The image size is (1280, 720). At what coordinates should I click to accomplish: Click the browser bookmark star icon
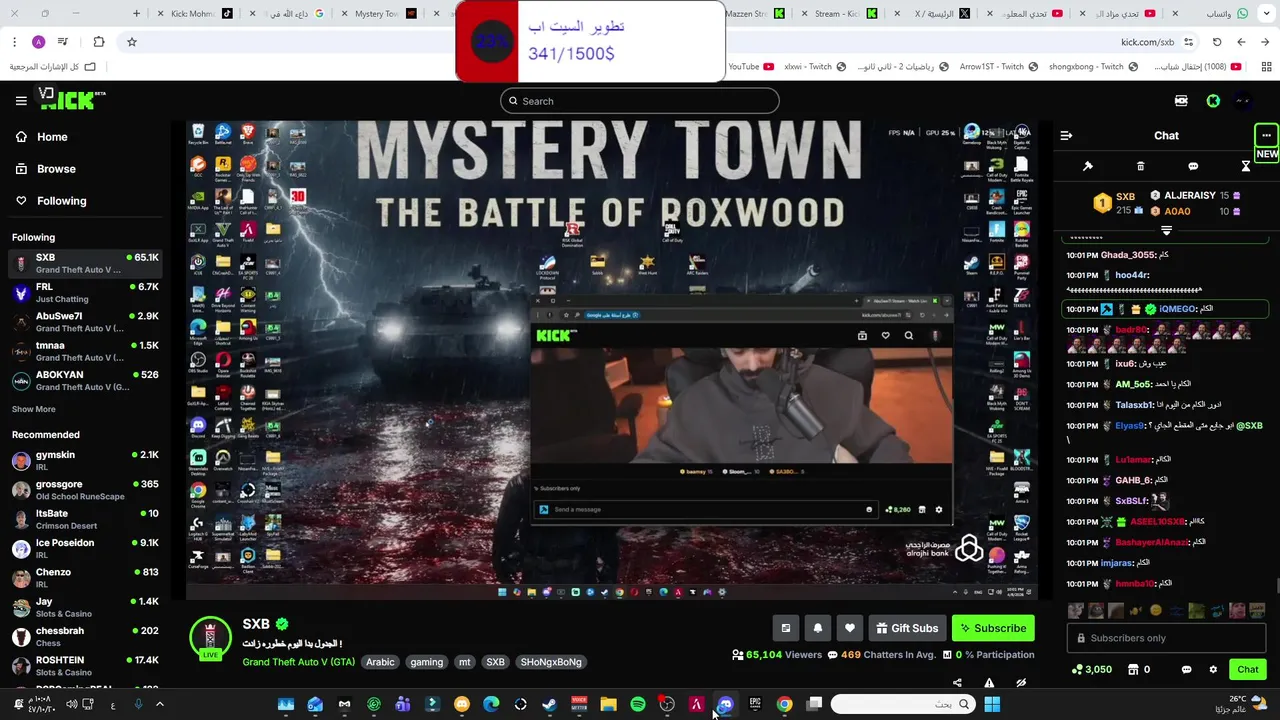131,42
